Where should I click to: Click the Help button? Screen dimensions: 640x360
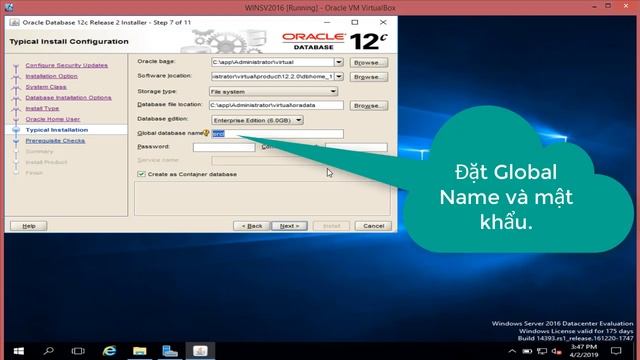tap(29, 226)
